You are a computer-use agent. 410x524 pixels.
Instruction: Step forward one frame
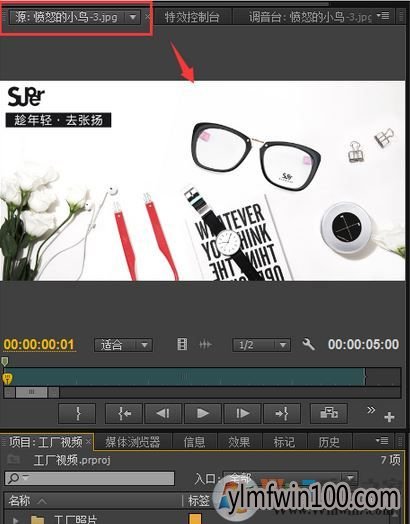tap(242, 413)
